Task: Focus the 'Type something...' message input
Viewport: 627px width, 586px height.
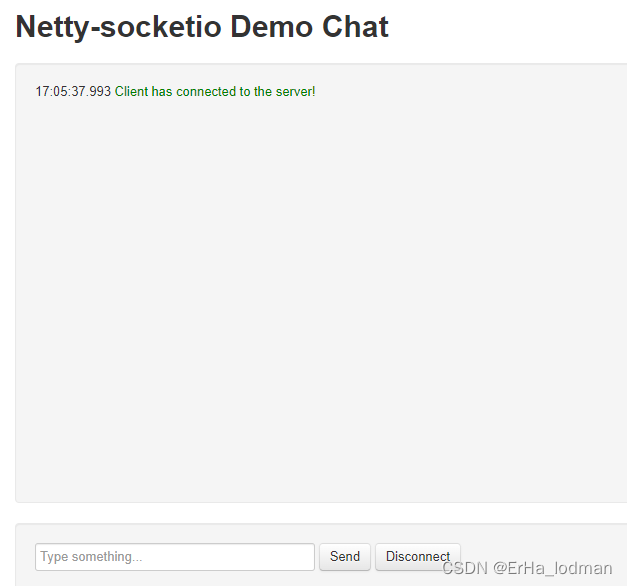Action: 175,557
